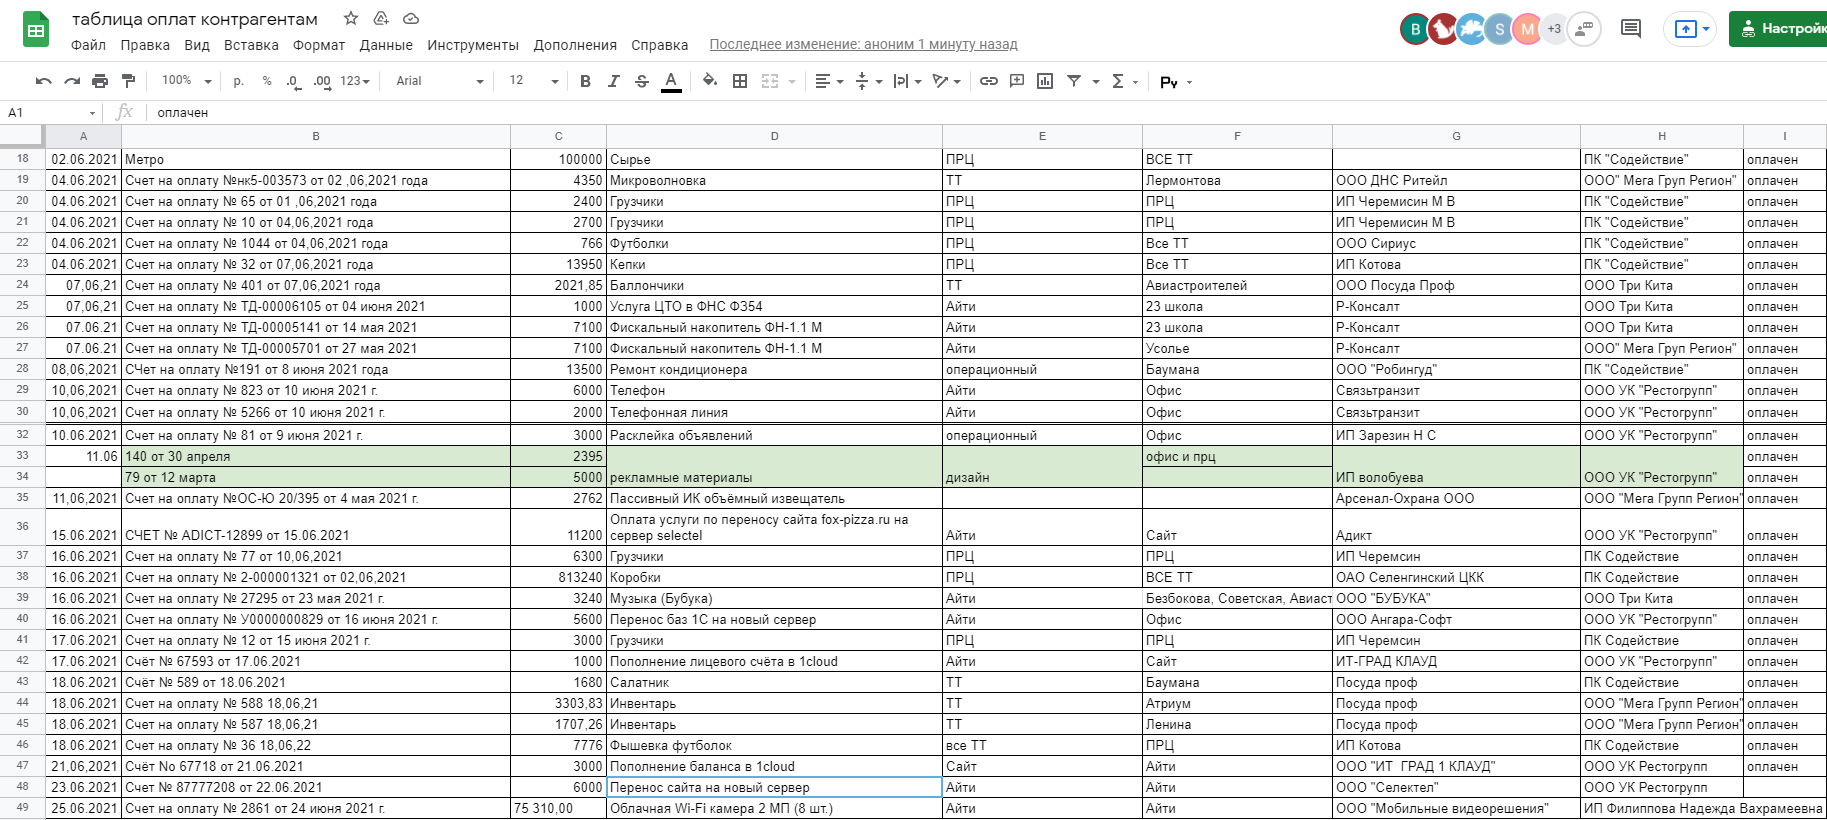Toggle strikethrough formatting
1827x820 pixels.
point(642,81)
